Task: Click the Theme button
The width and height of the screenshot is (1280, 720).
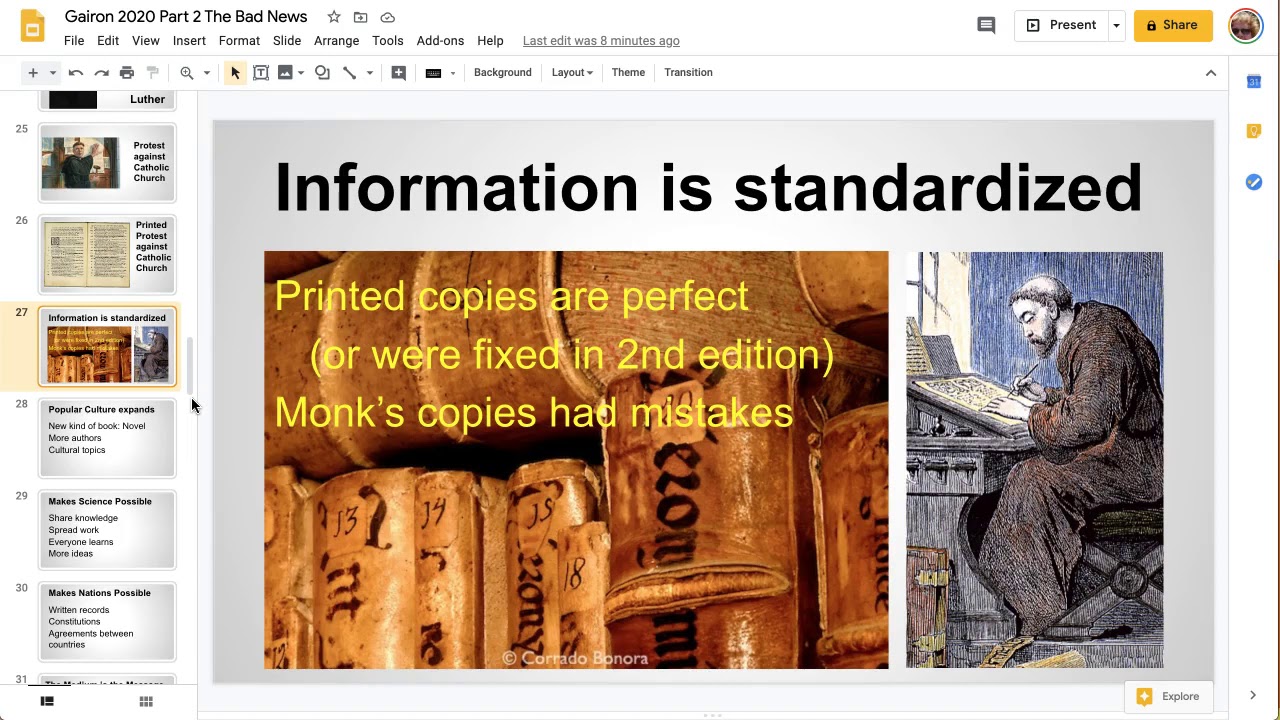Action: (628, 72)
